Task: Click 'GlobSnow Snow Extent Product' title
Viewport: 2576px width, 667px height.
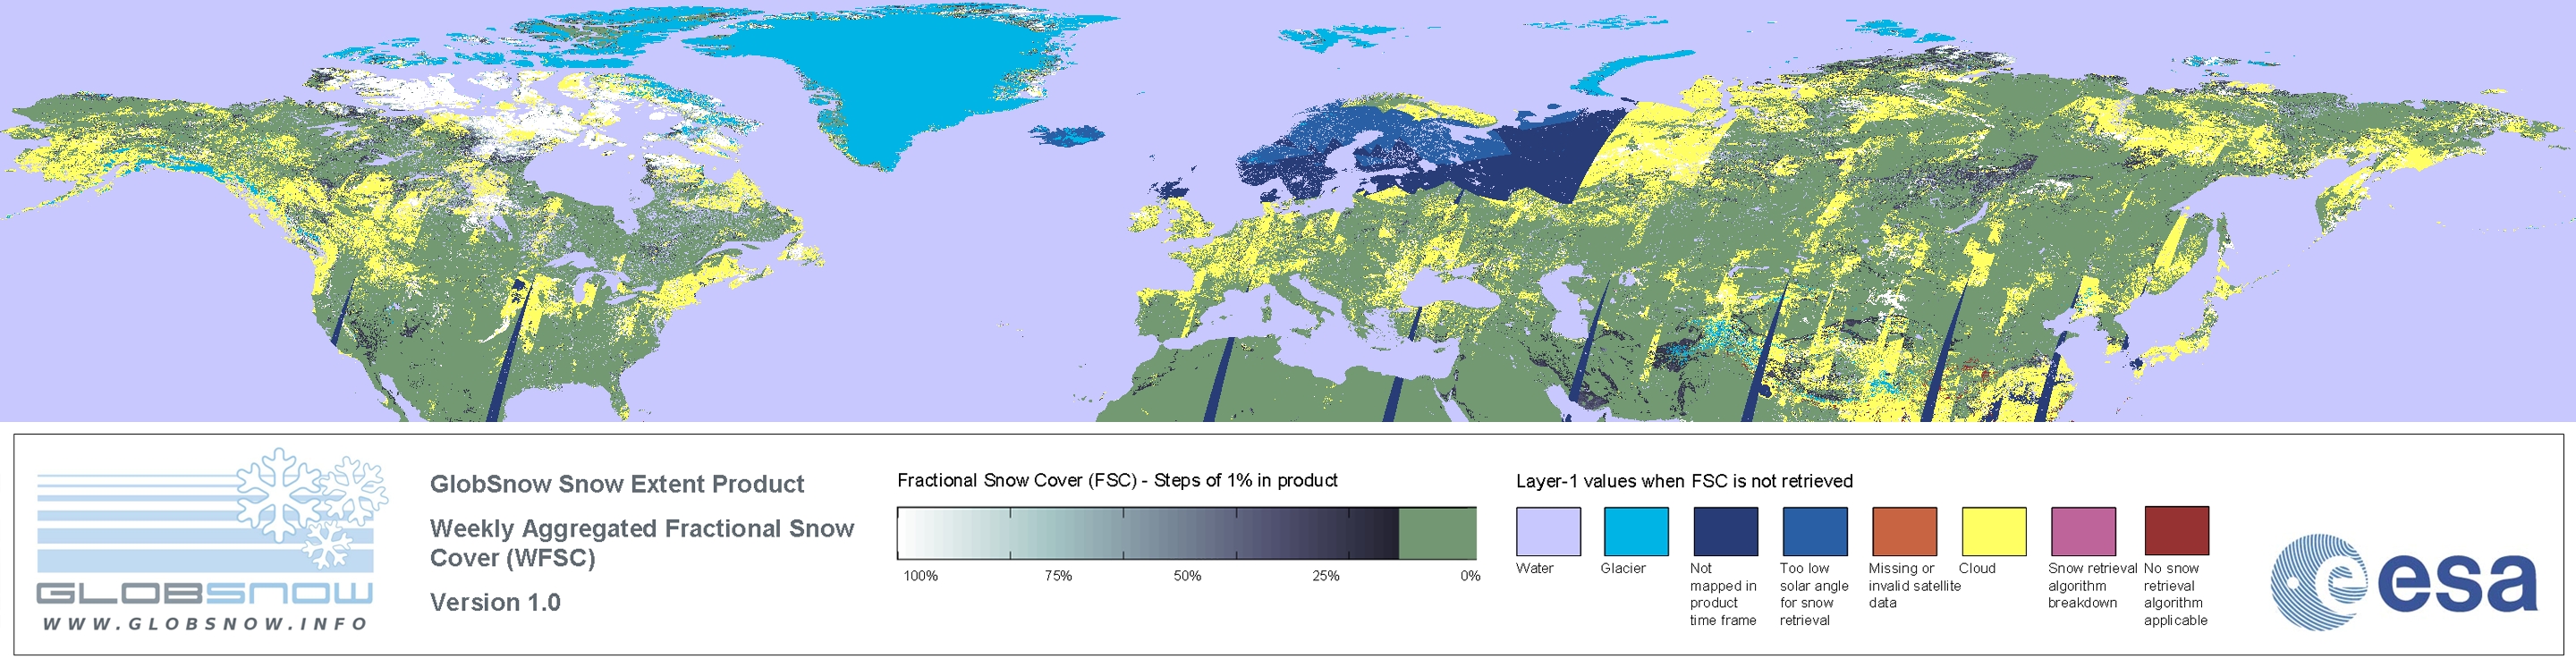Action: pos(617,484)
